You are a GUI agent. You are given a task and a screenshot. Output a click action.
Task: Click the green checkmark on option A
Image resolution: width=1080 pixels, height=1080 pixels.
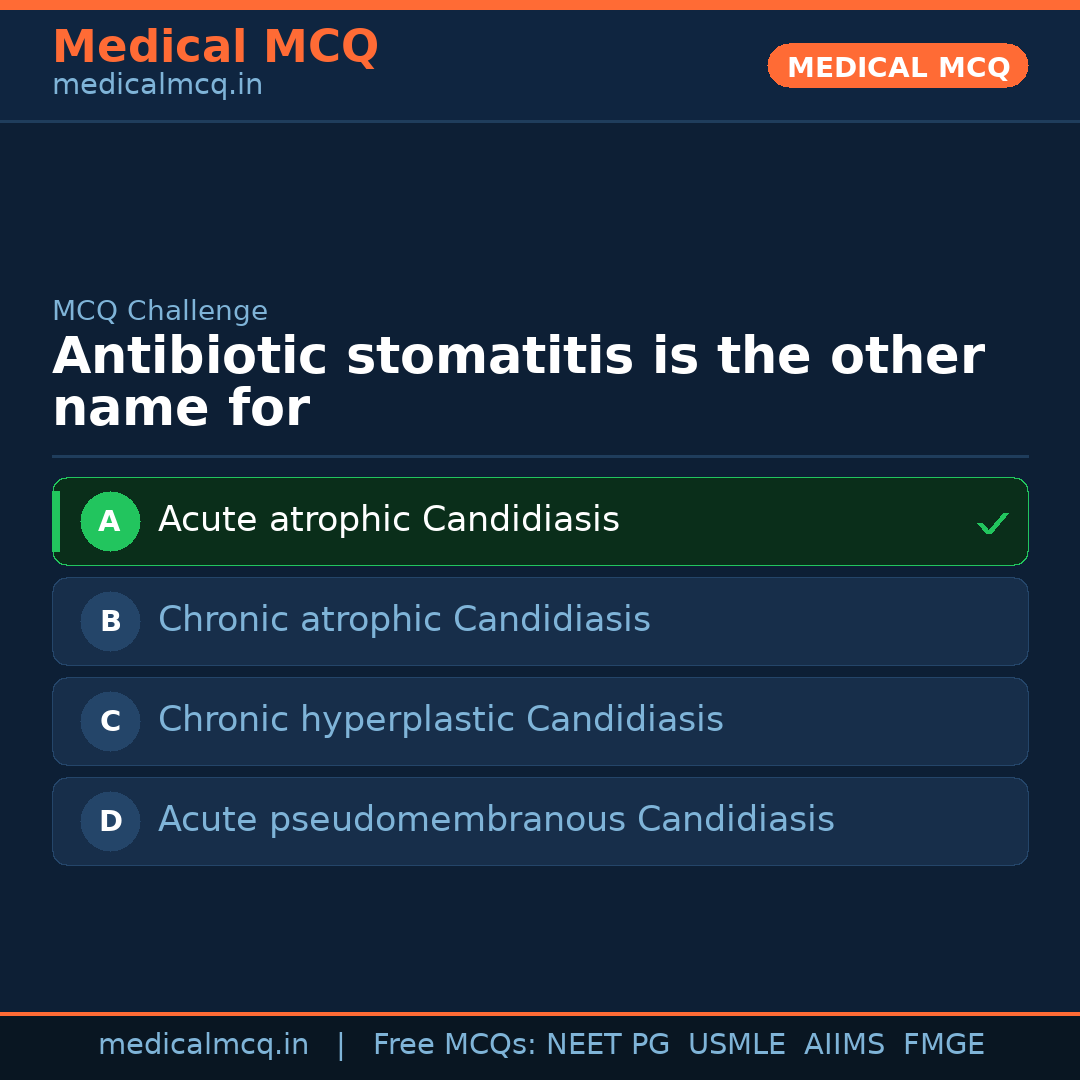[992, 523]
